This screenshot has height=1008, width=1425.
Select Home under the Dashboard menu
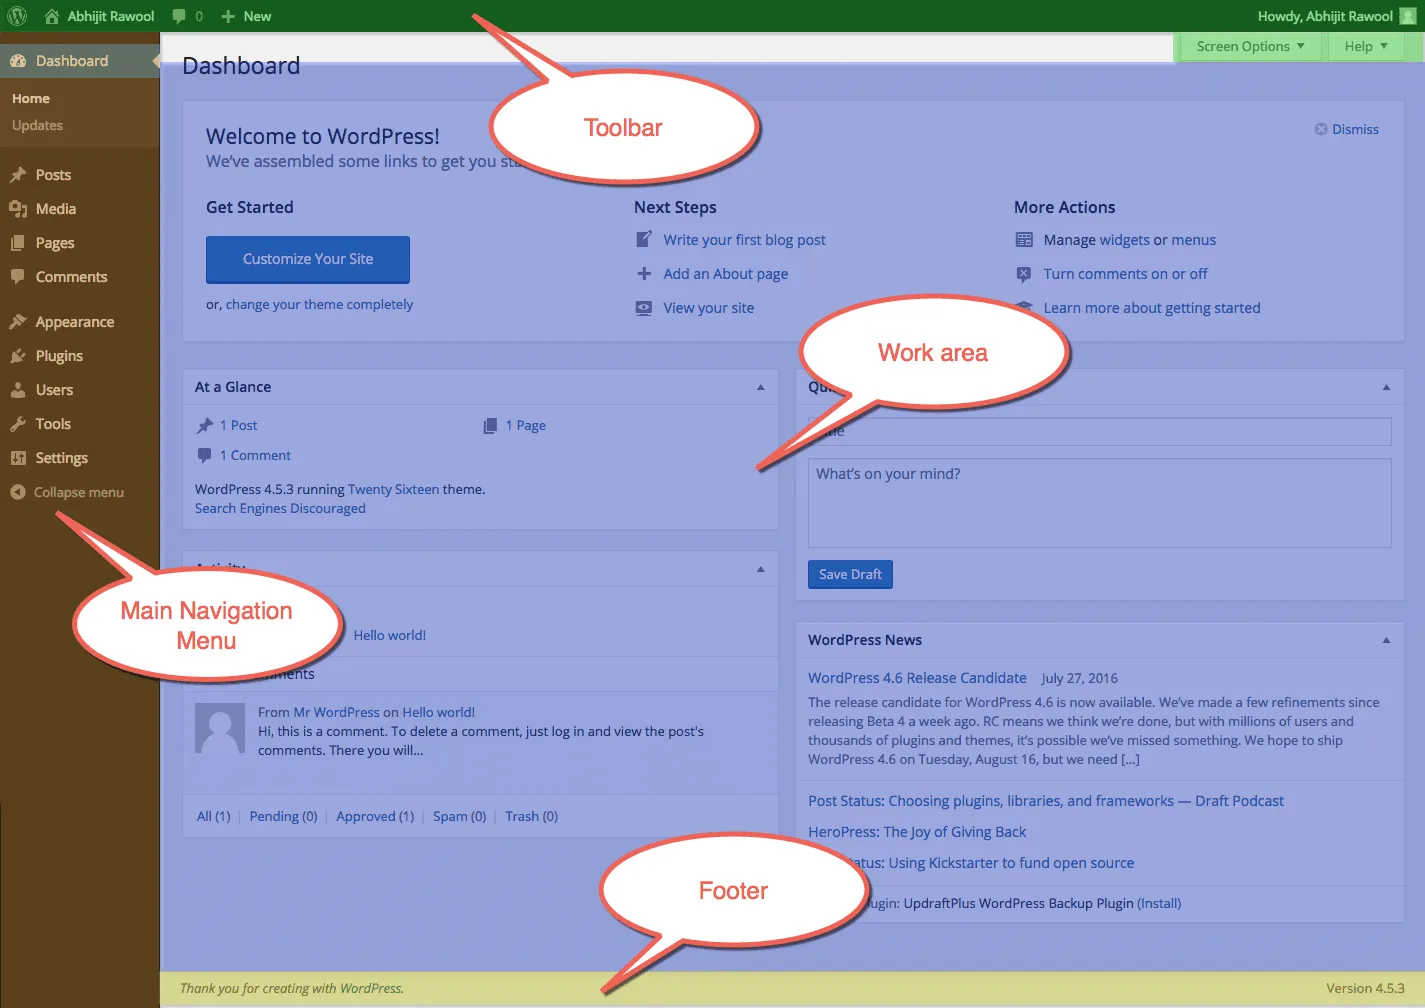31,99
